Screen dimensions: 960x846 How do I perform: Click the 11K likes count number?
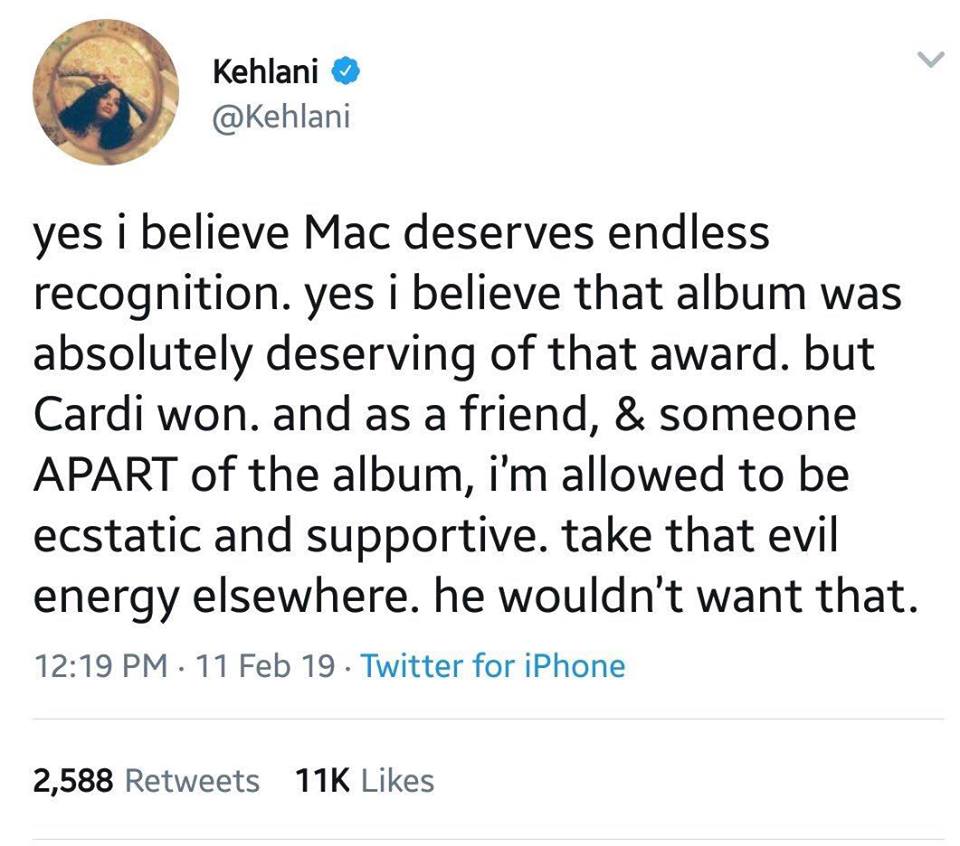(321, 780)
